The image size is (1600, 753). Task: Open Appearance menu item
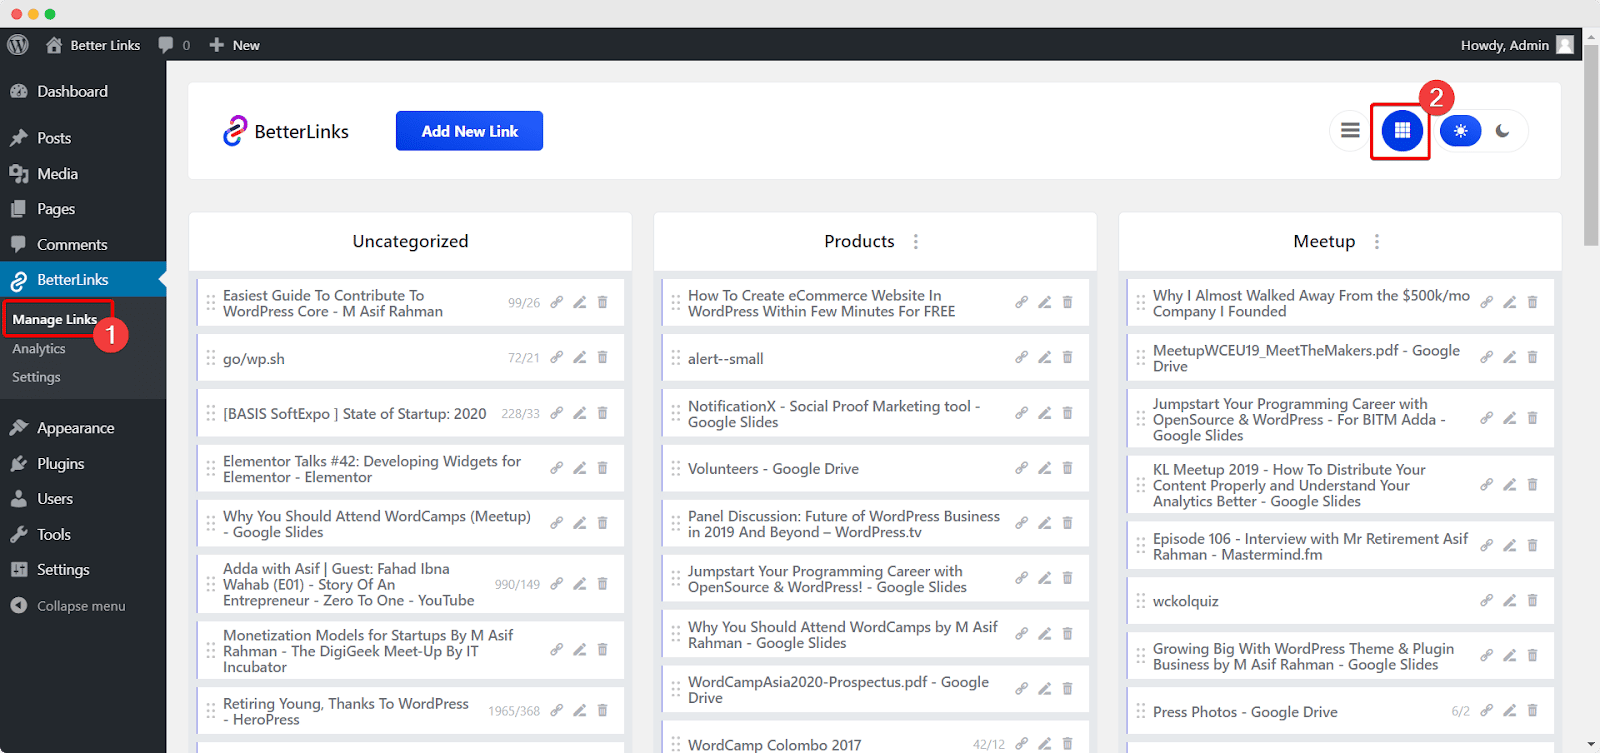point(83,428)
